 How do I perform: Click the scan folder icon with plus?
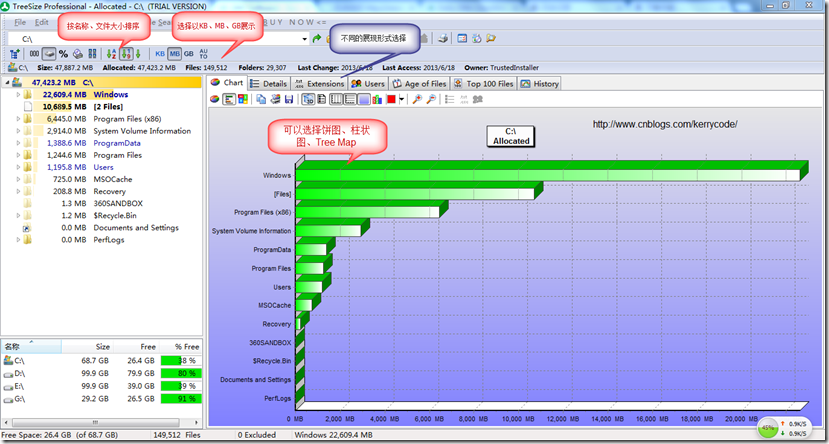tap(15, 53)
